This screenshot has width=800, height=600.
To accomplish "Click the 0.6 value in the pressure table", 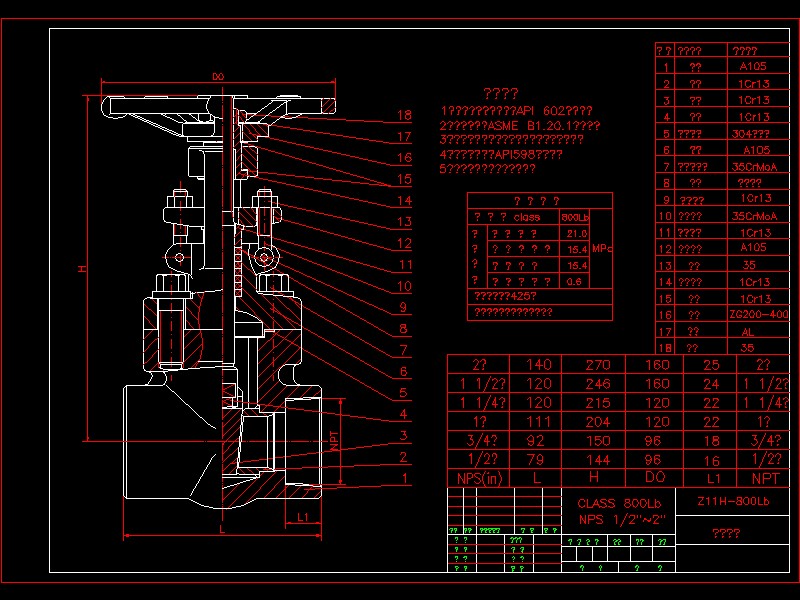I will pos(574,282).
